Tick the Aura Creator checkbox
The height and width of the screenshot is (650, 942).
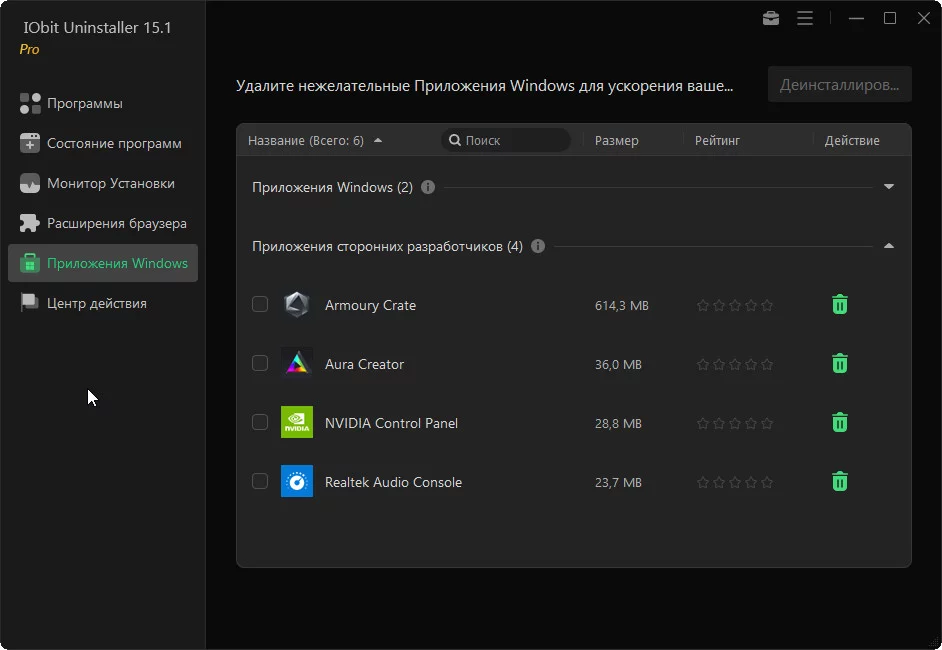(x=260, y=364)
